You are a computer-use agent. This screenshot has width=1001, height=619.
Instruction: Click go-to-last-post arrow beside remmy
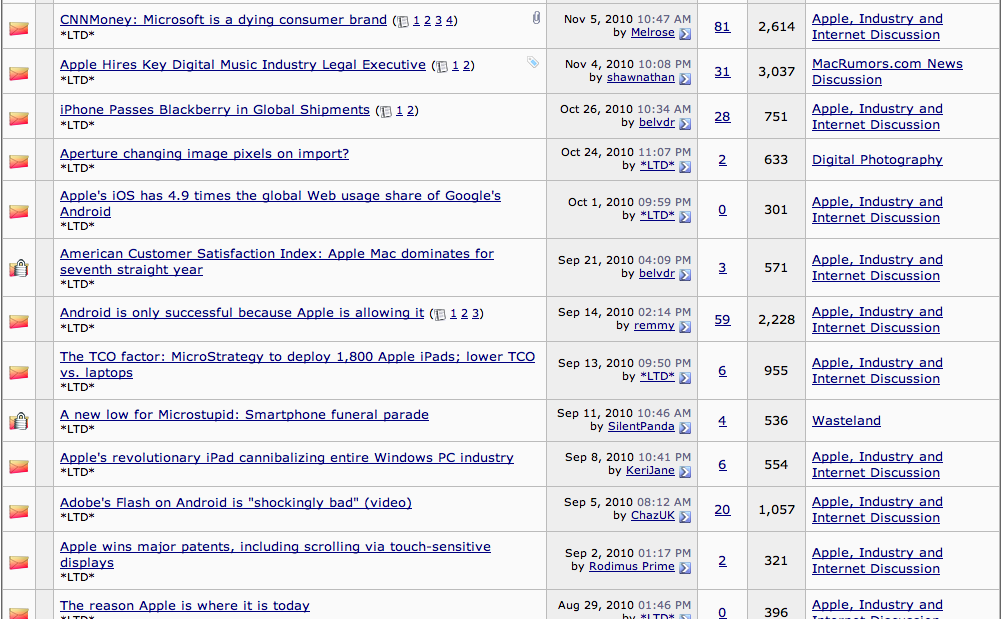(685, 327)
